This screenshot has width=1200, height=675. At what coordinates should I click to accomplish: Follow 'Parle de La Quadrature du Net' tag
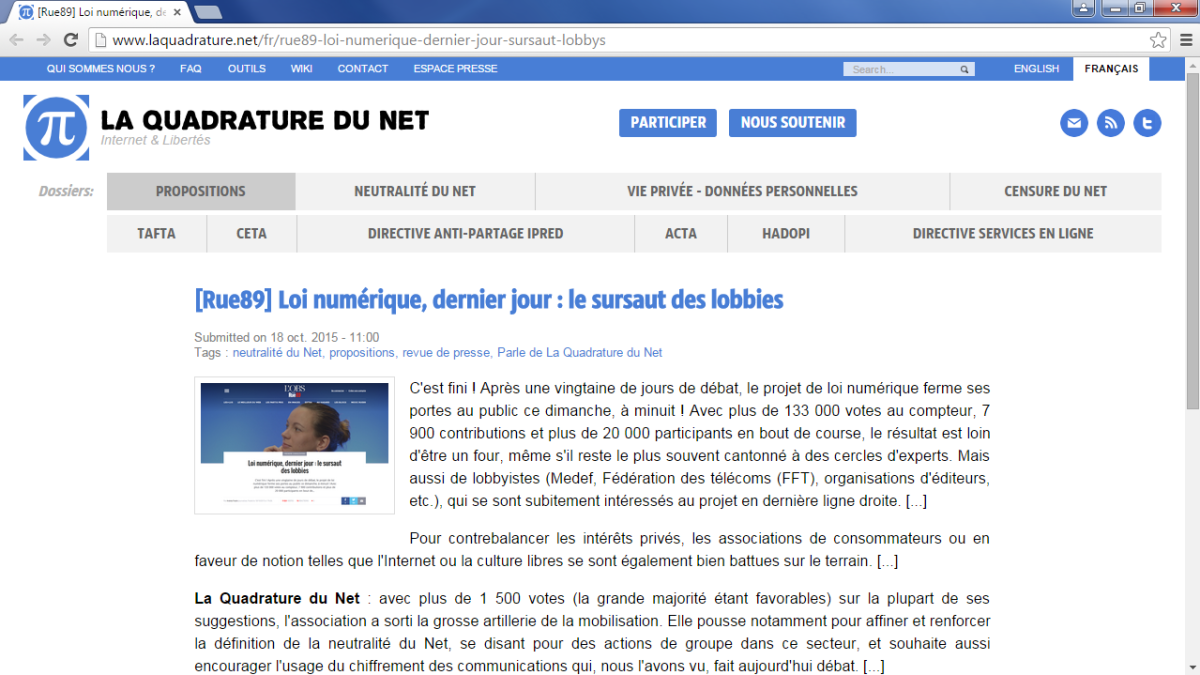580,353
